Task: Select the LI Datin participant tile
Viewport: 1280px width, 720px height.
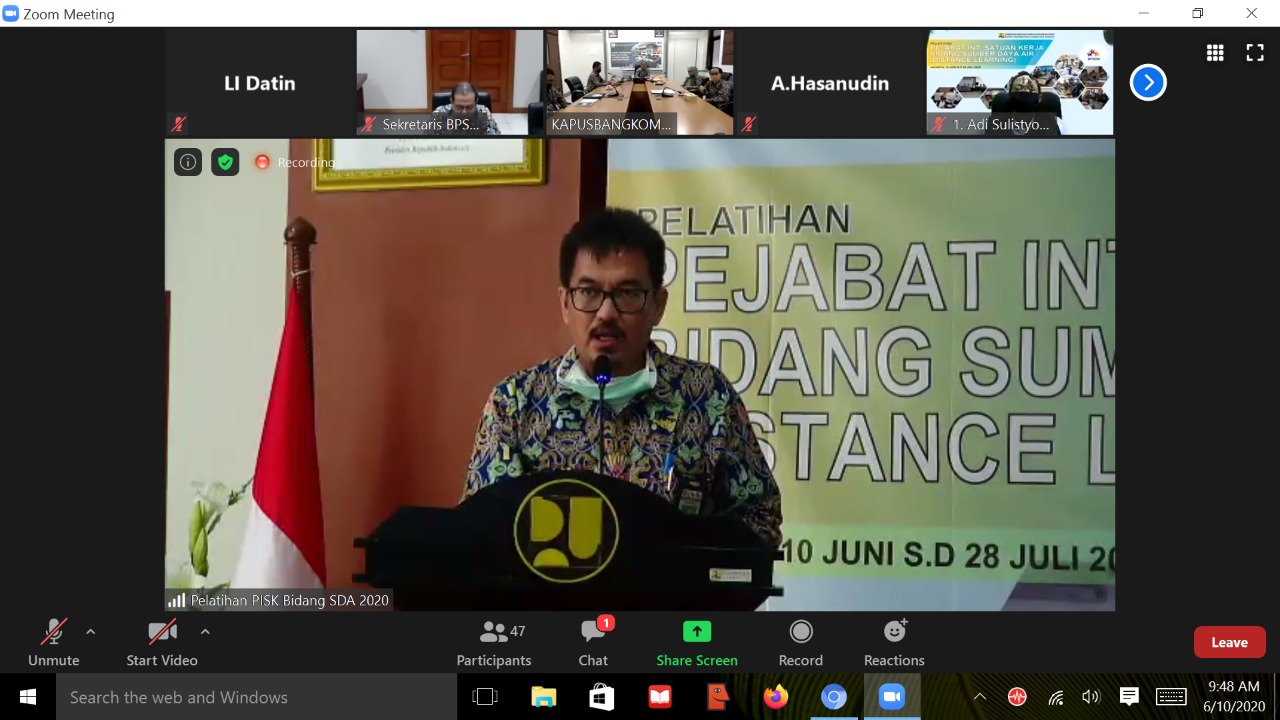Action: click(259, 83)
